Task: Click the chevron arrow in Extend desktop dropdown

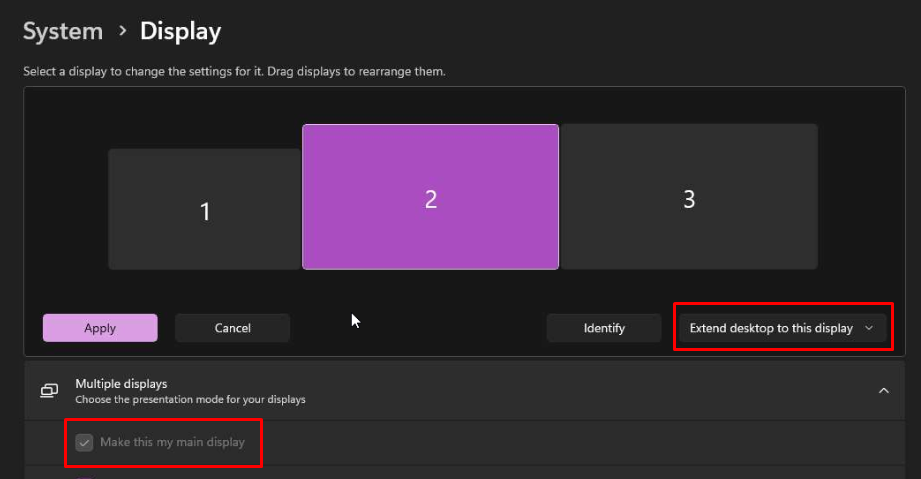Action: pos(868,328)
